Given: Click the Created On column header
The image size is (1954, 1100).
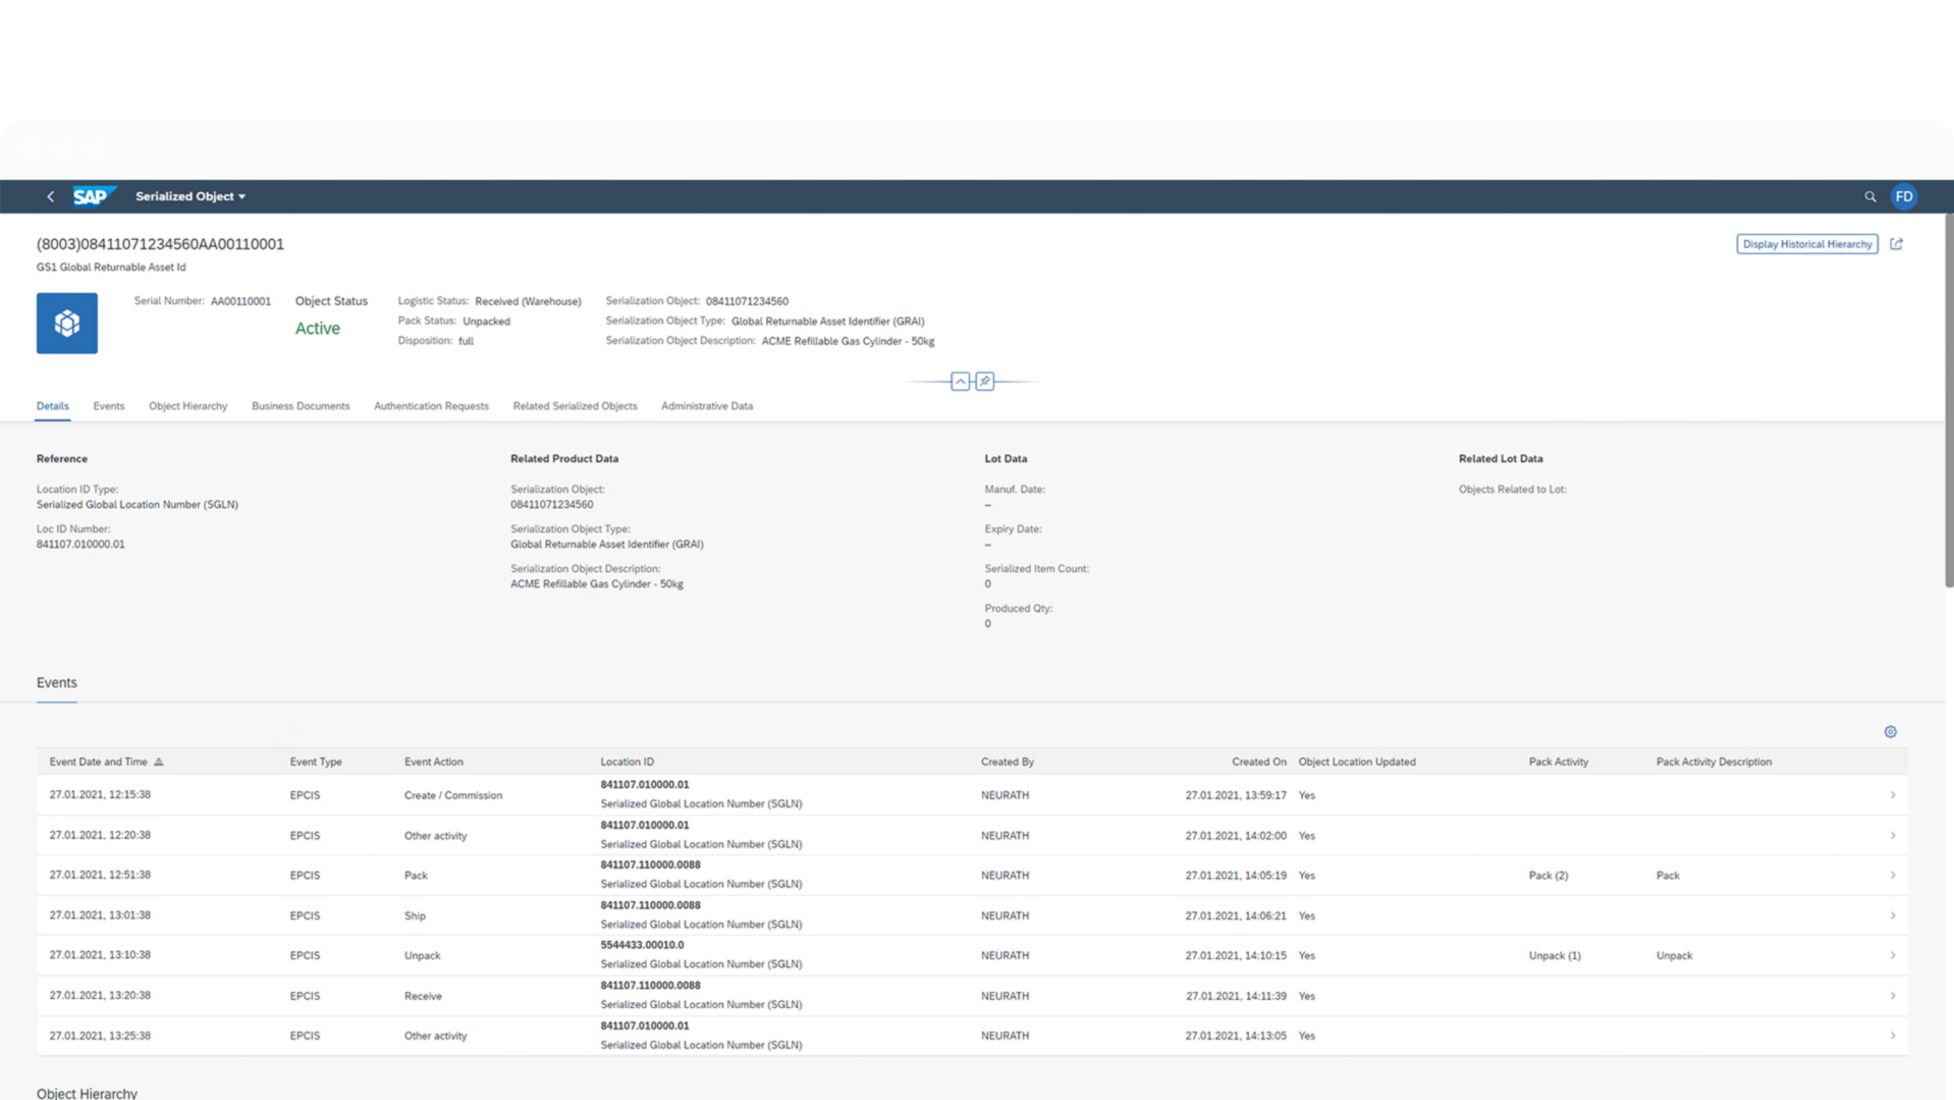Looking at the screenshot, I should pyautogui.click(x=1258, y=762).
